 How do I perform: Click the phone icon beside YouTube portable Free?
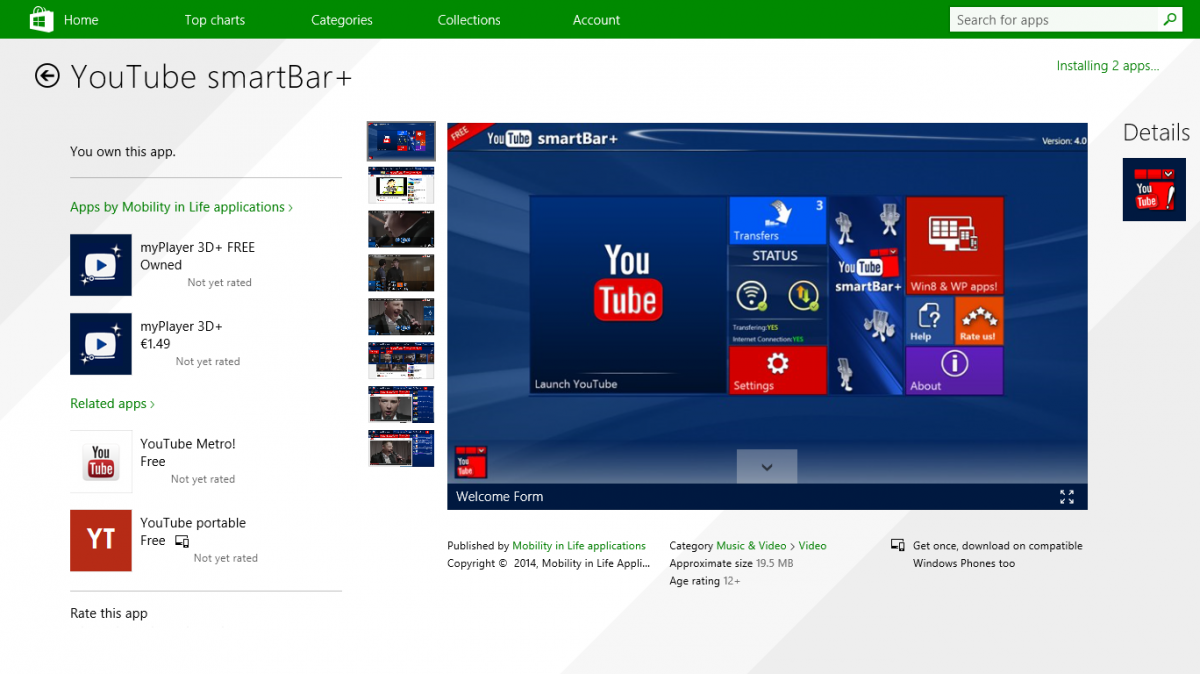[182, 541]
